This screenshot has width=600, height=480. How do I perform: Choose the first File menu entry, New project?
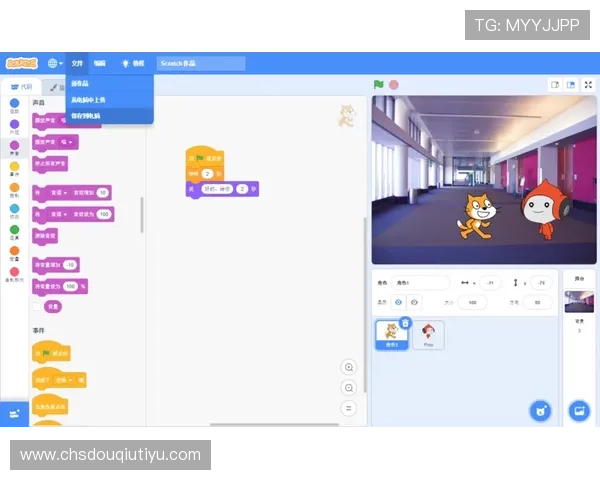tap(110, 83)
